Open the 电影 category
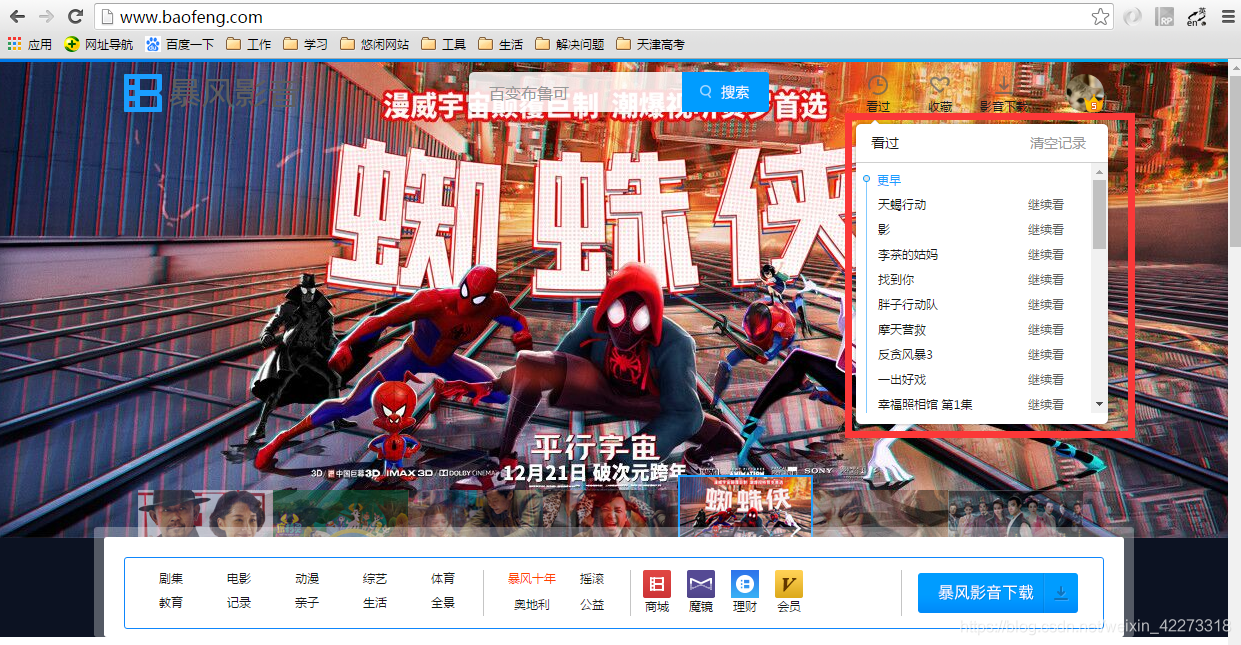This screenshot has width=1241, height=645. coord(239,579)
